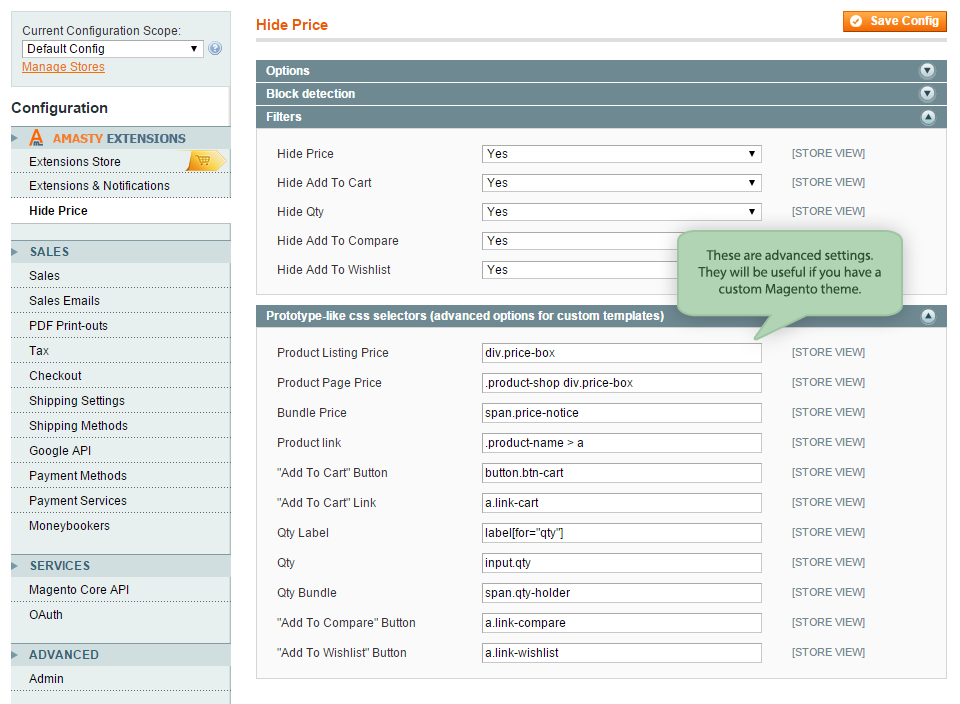
Task: Click the "Add To Cart" Link field
Action: click(x=621, y=503)
